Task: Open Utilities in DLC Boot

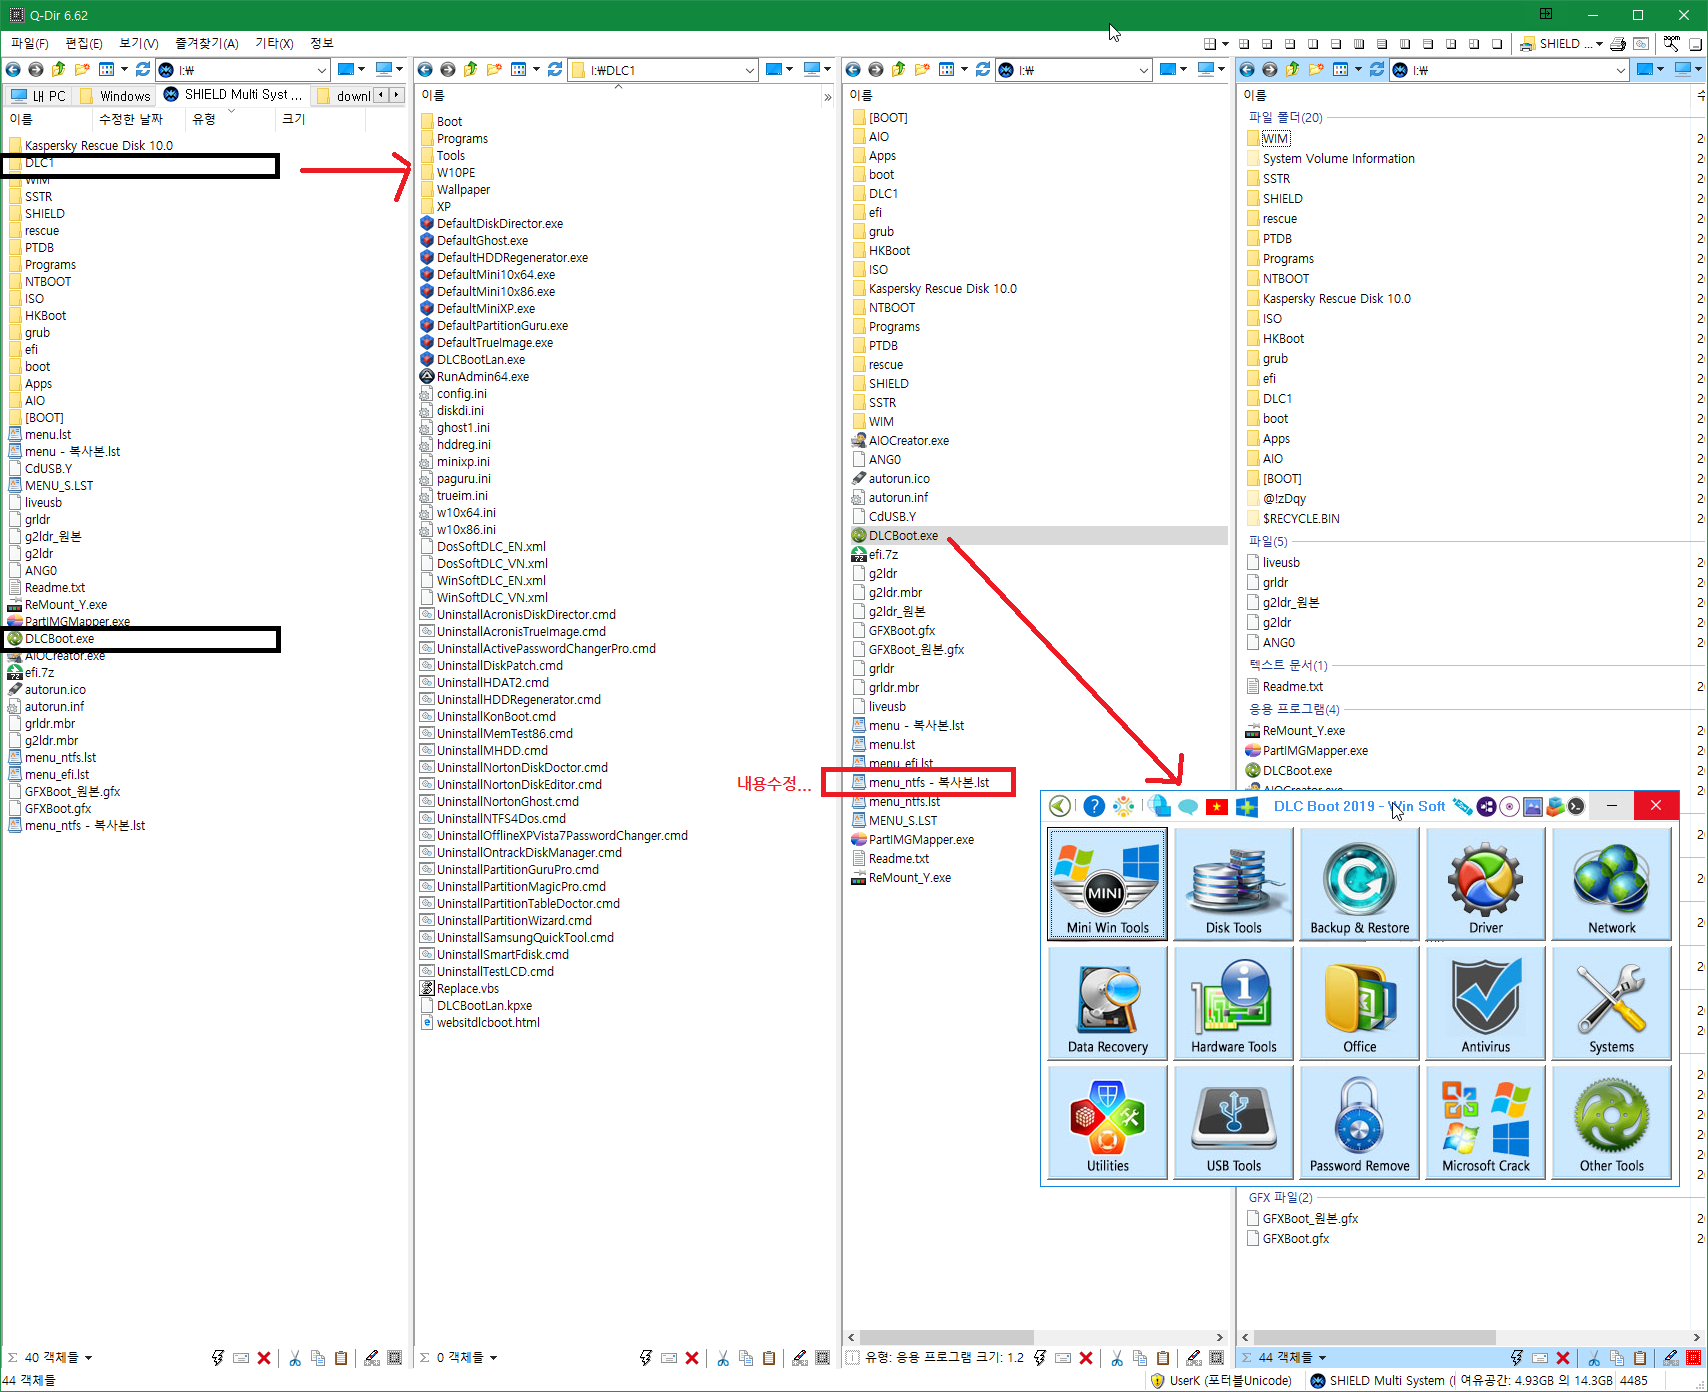Action: pyautogui.click(x=1107, y=1122)
